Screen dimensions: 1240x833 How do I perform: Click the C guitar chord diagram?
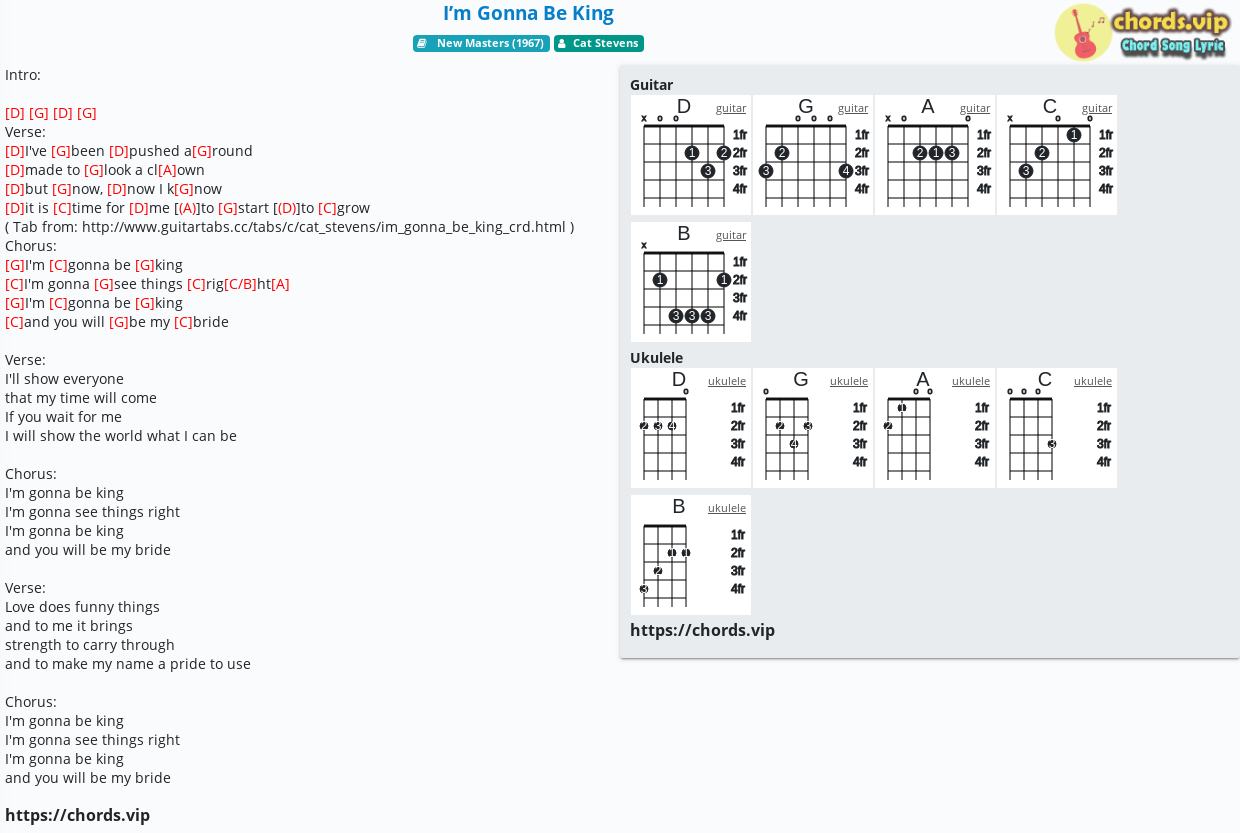click(1057, 155)
